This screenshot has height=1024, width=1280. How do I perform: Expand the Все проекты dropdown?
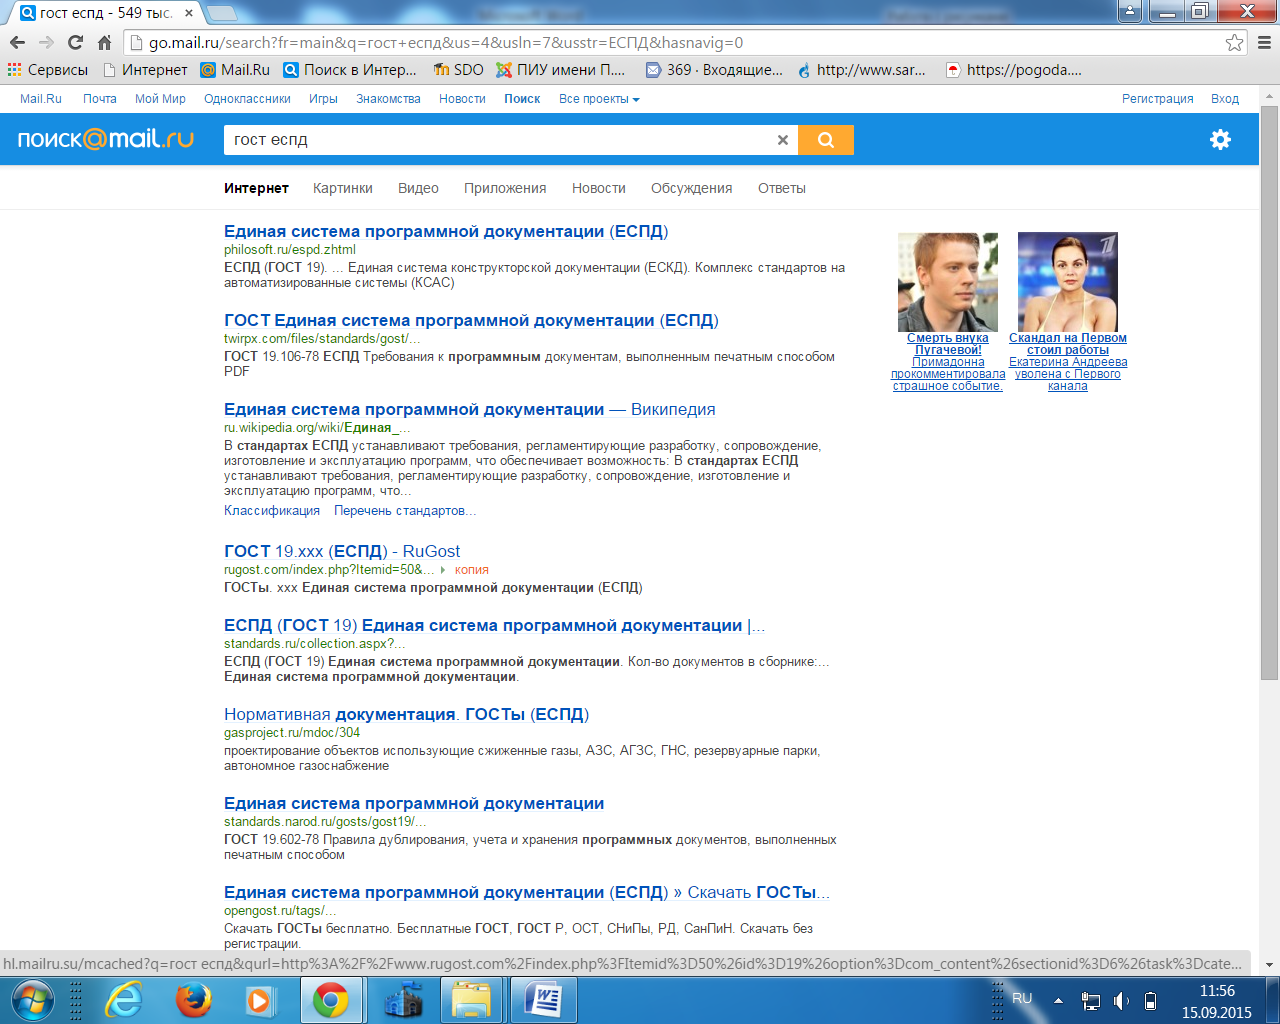coord(599,99)
